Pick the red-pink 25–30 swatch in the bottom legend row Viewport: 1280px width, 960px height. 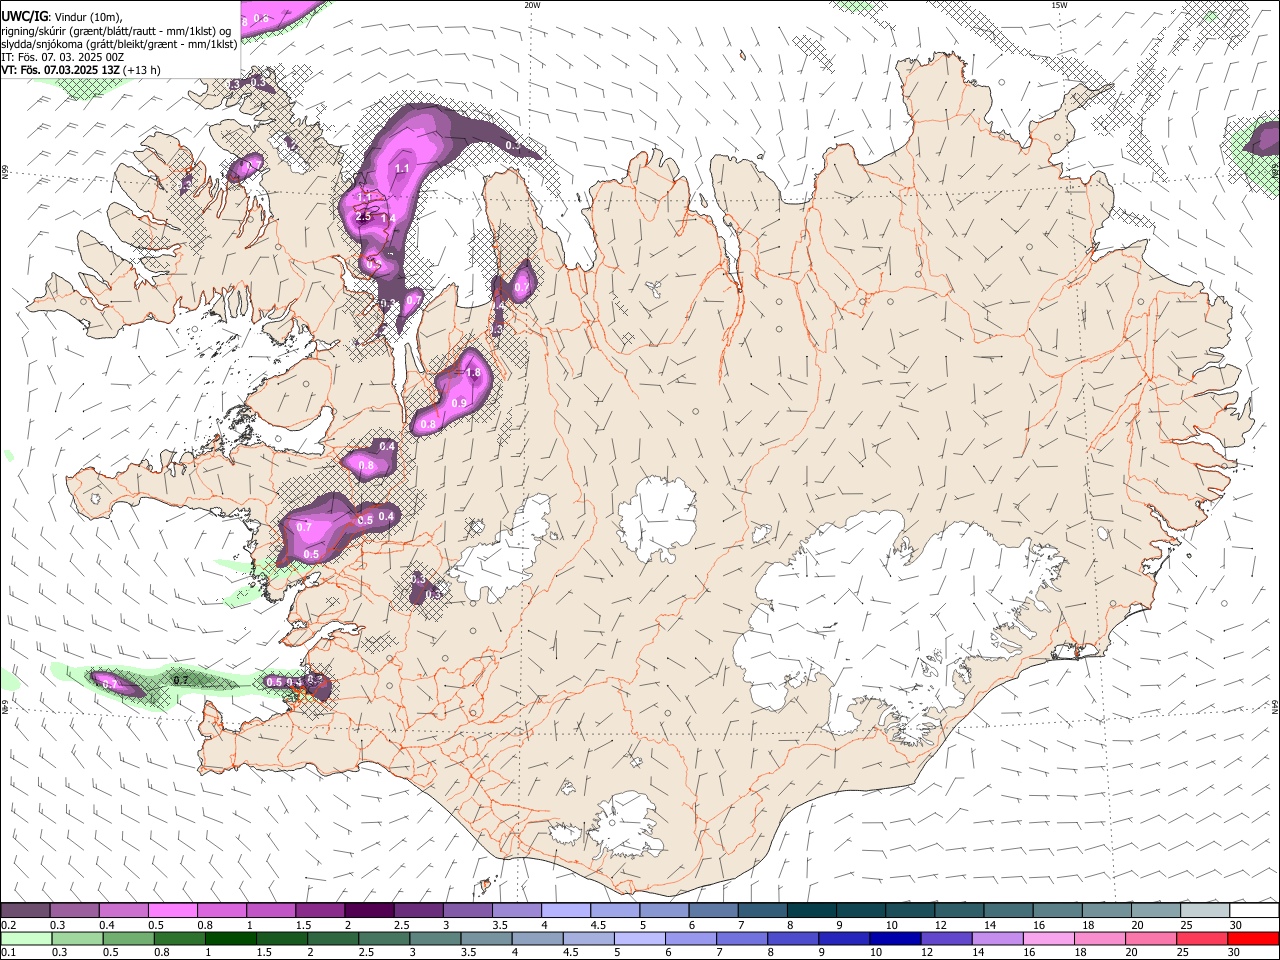pos(1203,938)
